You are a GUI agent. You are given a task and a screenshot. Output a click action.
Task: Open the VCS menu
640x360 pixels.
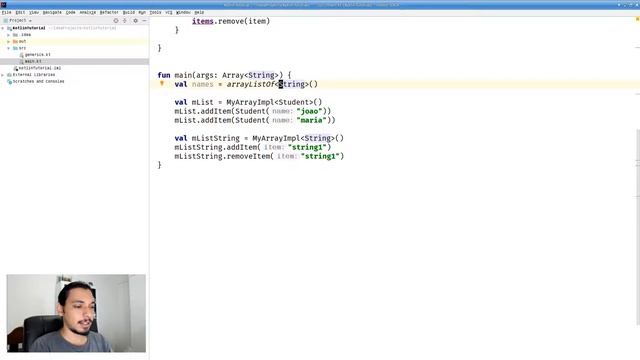tap(169, 13)
